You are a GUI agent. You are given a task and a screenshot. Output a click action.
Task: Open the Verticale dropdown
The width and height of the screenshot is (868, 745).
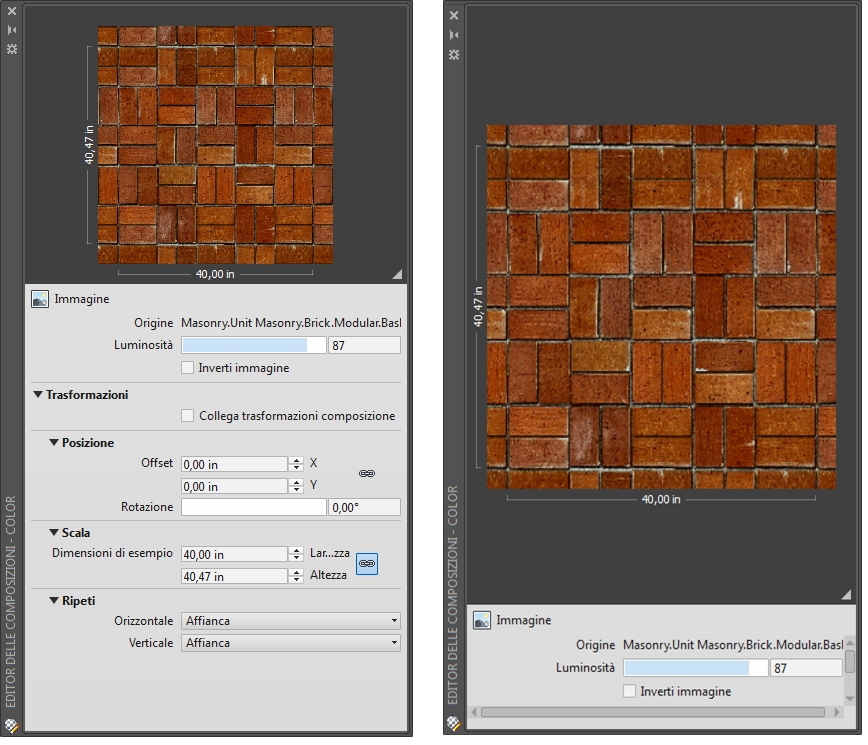click(x=291, y=643)
